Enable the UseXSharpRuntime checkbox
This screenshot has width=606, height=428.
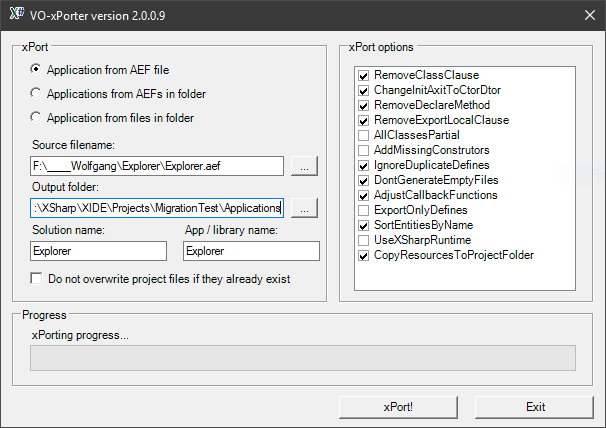pyautogui.click(x=364, y=240)
